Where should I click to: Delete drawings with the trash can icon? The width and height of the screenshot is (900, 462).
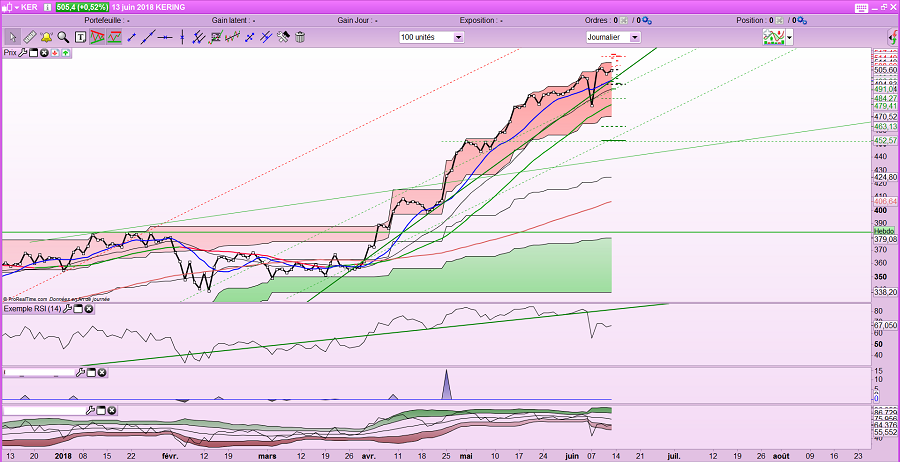[300, 37]
